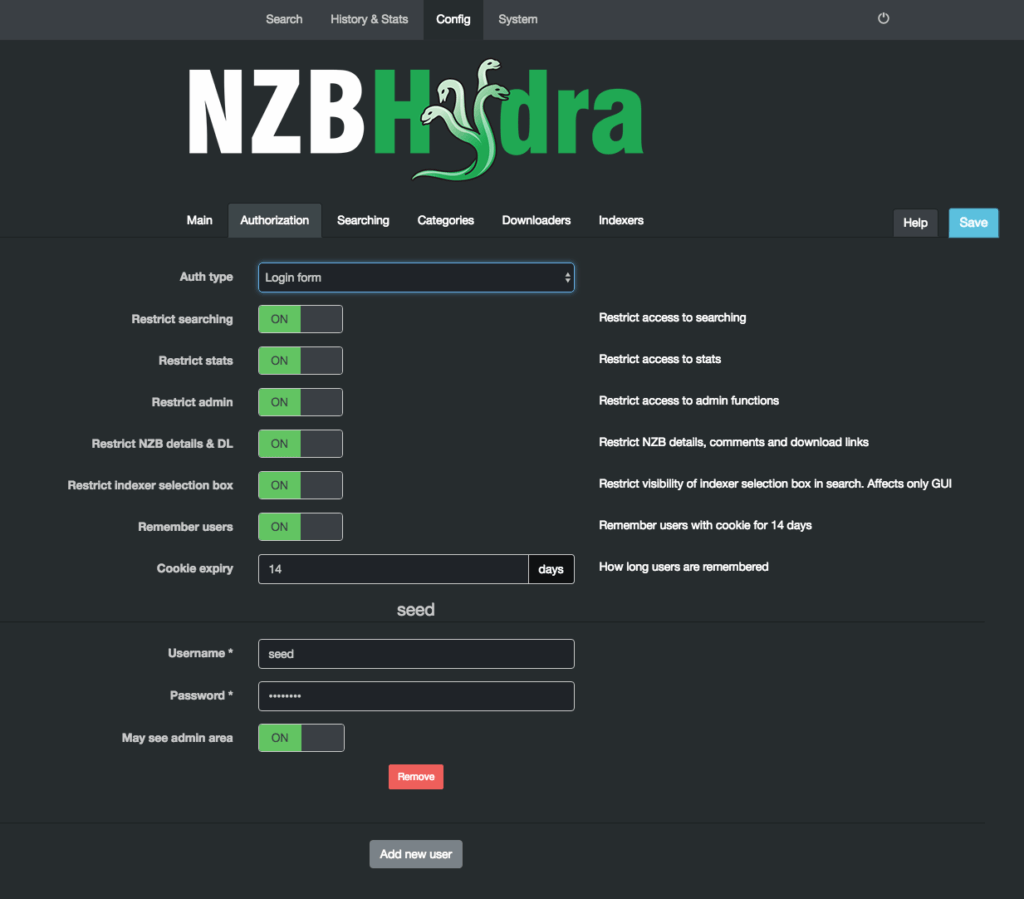Open the System menu item
Screen dimensions: 1024x899
[x=518, y=19]
